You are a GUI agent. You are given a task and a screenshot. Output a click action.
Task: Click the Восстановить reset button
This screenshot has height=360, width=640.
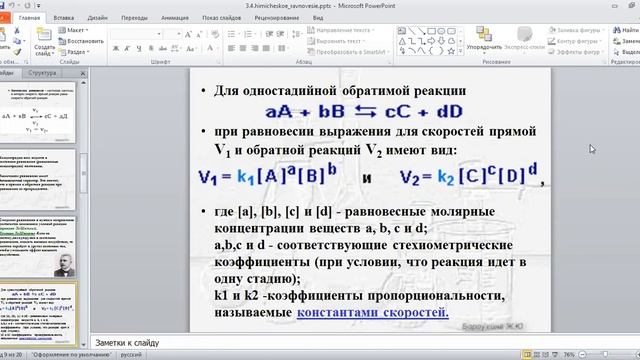pos(81,41)
